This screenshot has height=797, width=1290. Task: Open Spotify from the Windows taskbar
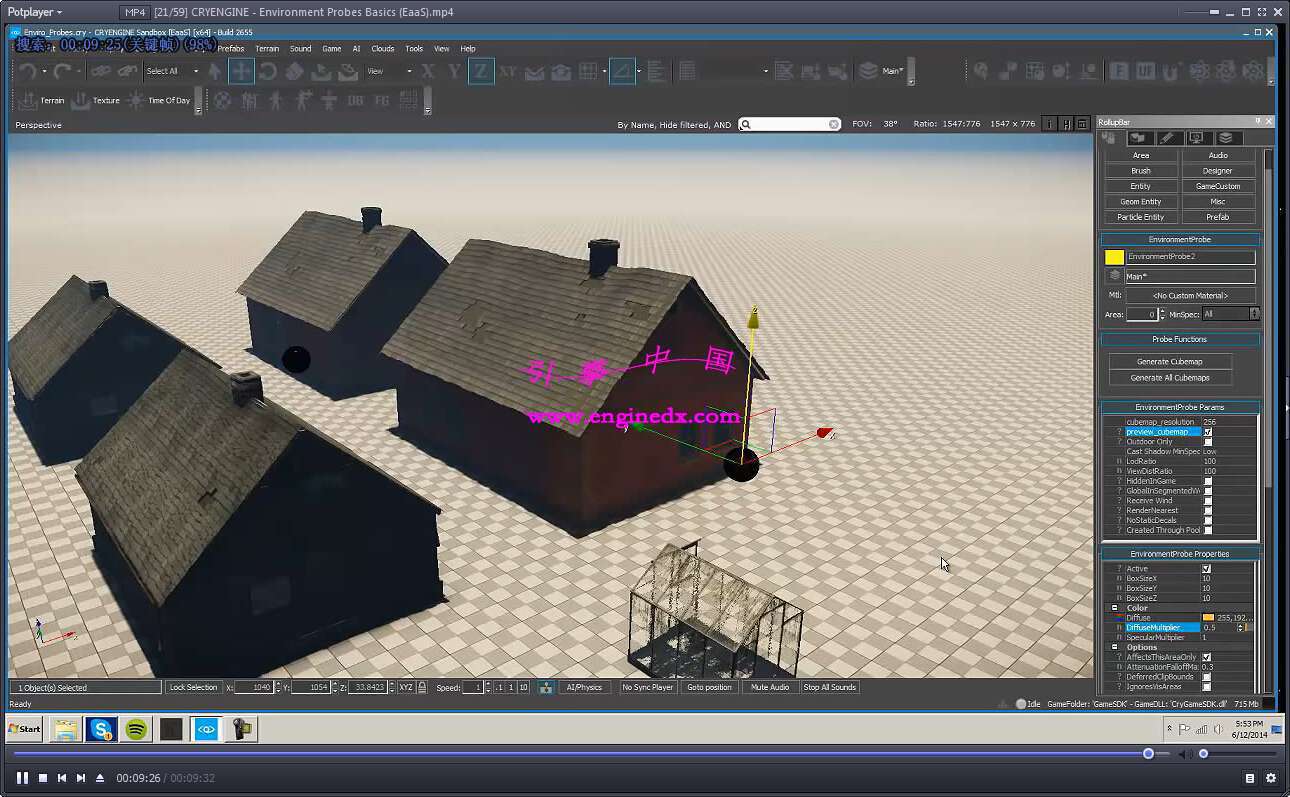point(137,730)
